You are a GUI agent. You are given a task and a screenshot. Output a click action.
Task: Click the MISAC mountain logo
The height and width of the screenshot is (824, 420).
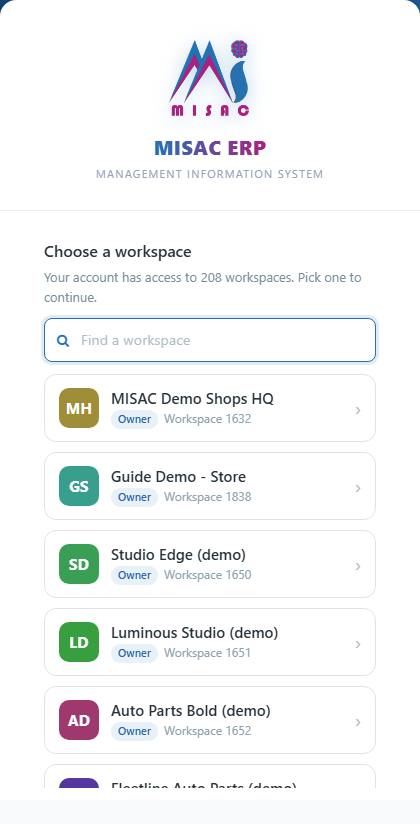(210, 78)
